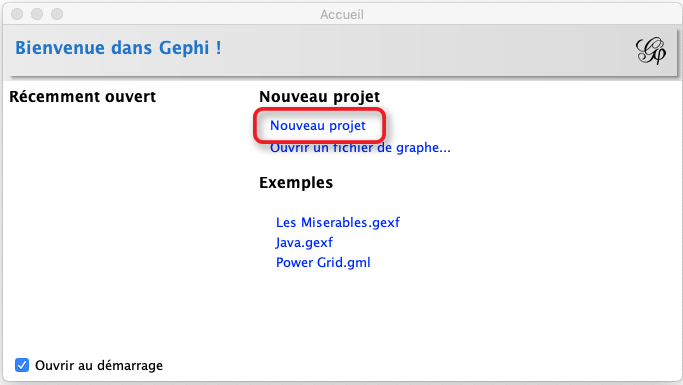
Task: Click the gray welcome banner background
Action: tap(427, 50)
